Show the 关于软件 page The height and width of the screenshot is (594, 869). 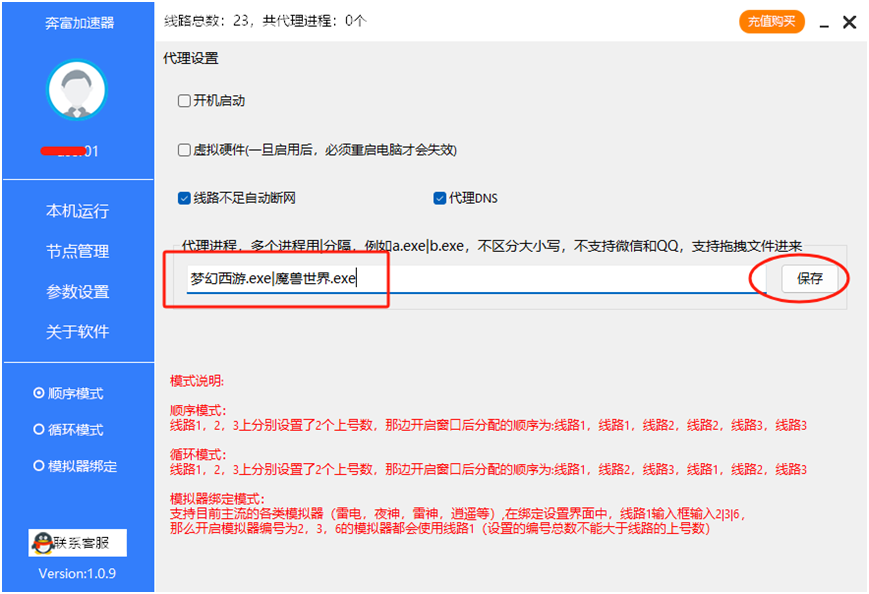click(x=77, y=332)
